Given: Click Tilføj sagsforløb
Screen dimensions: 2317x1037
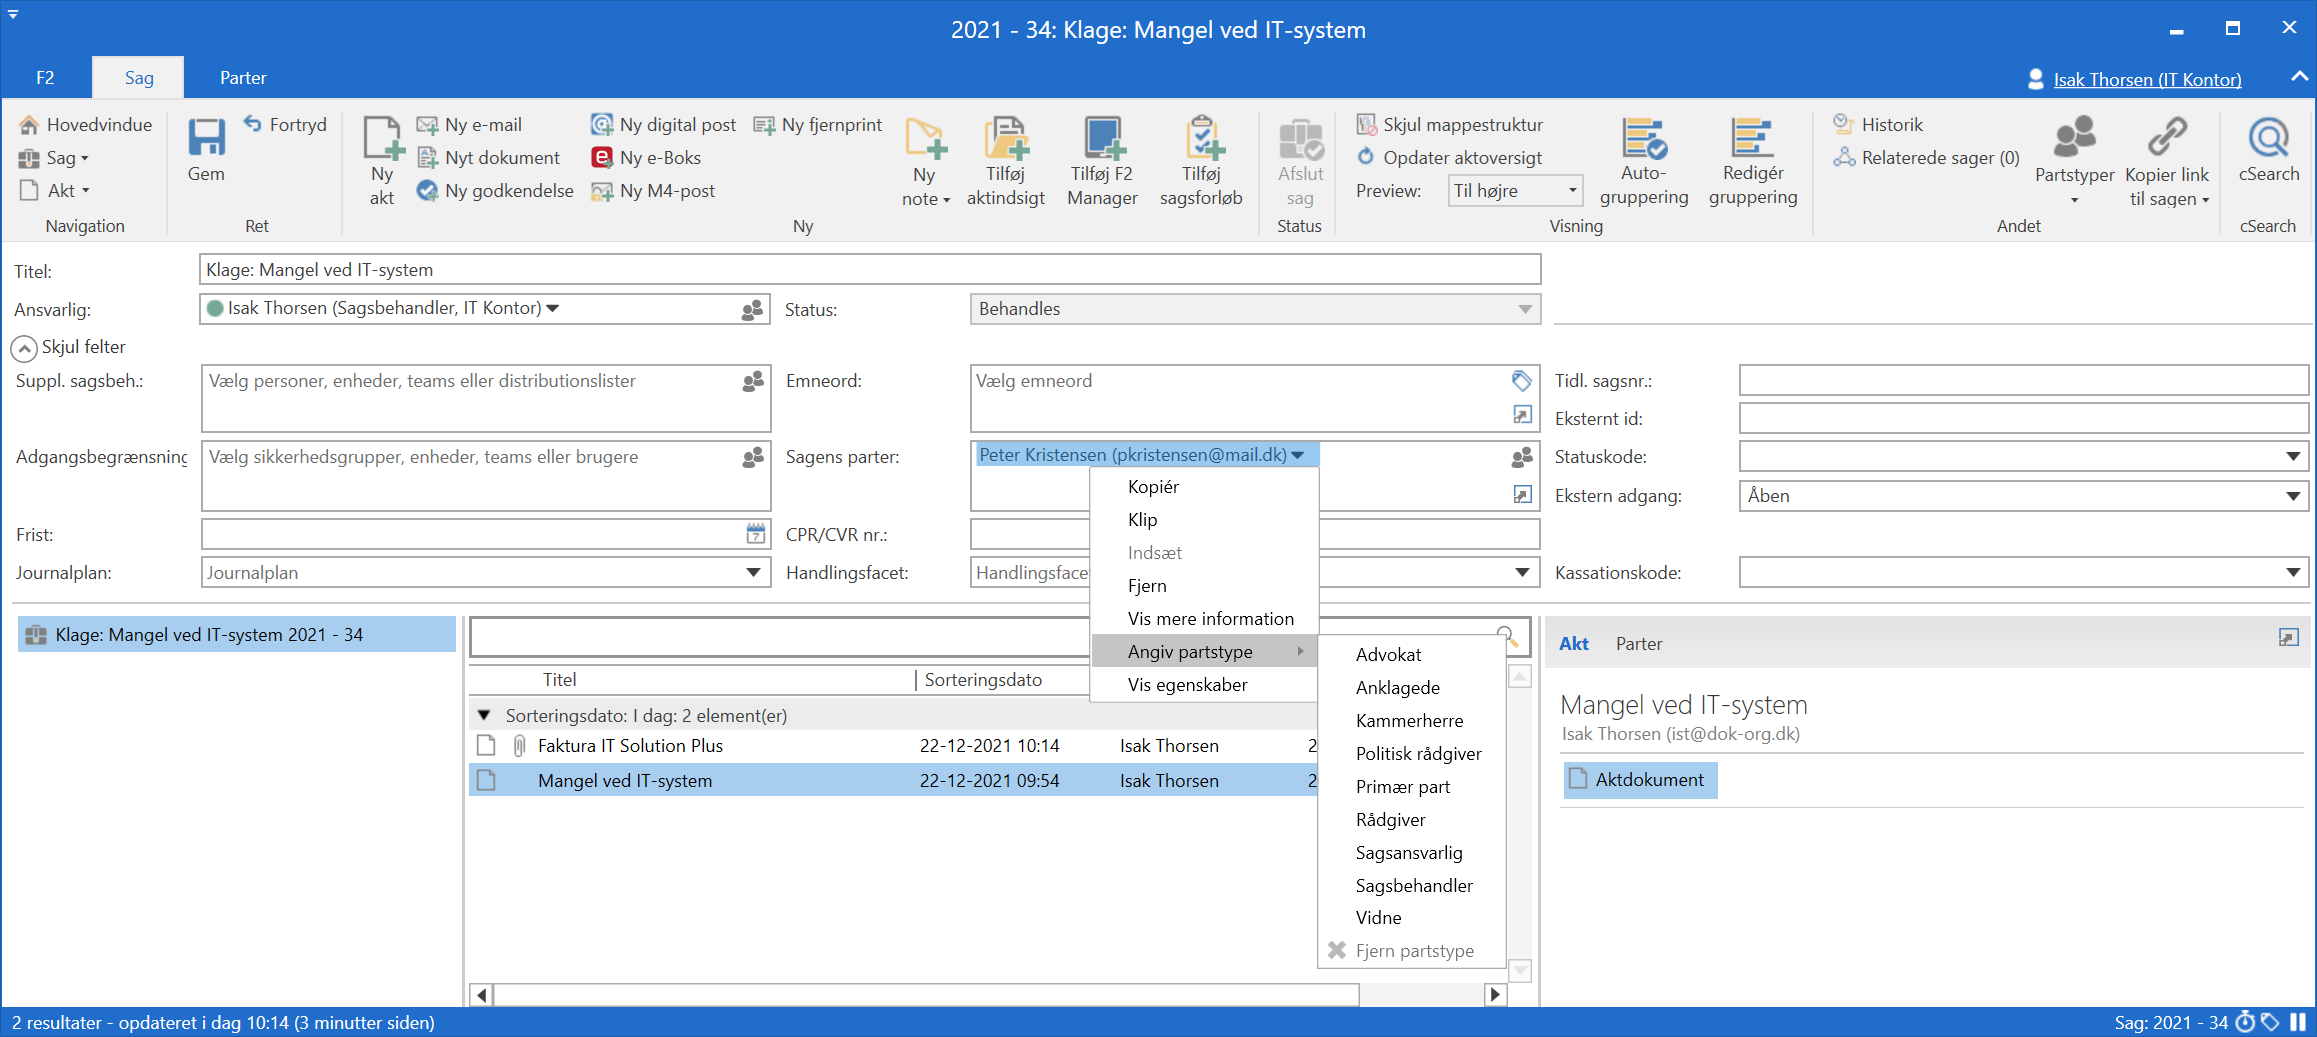Looking at the screenshot, I should click(x=1201, y=160).
